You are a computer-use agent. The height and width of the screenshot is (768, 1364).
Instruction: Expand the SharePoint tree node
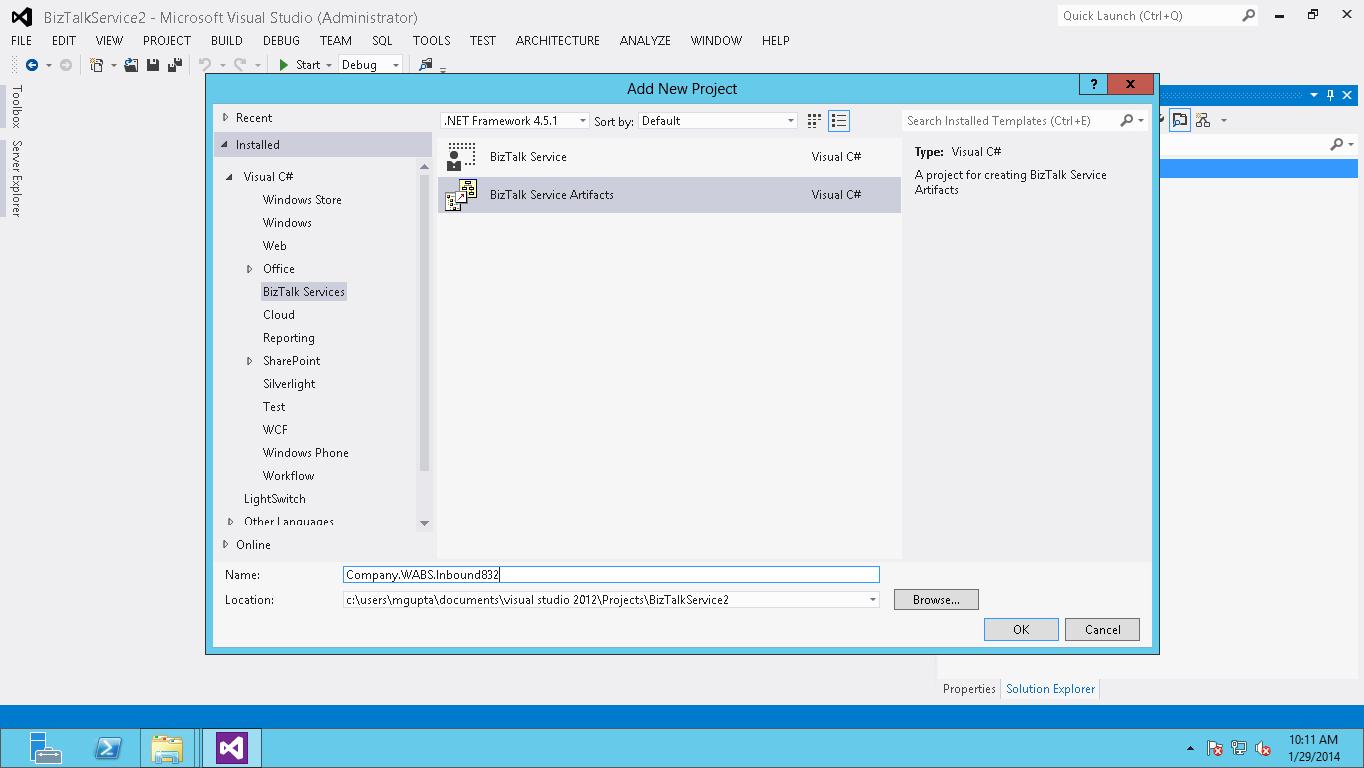250,361
